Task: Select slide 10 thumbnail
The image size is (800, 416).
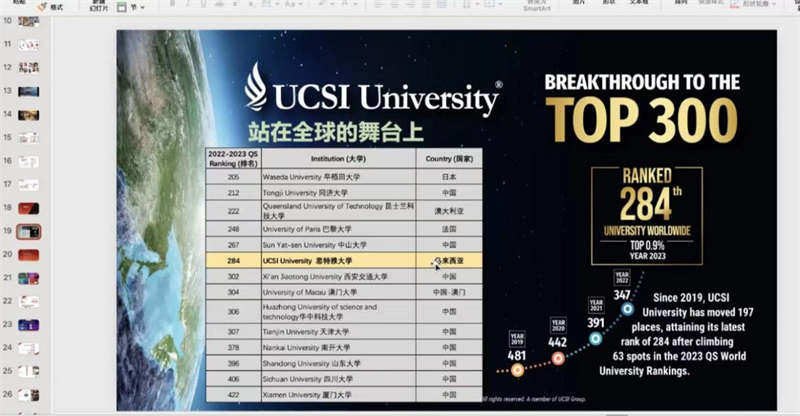Action: click(29, 21)
